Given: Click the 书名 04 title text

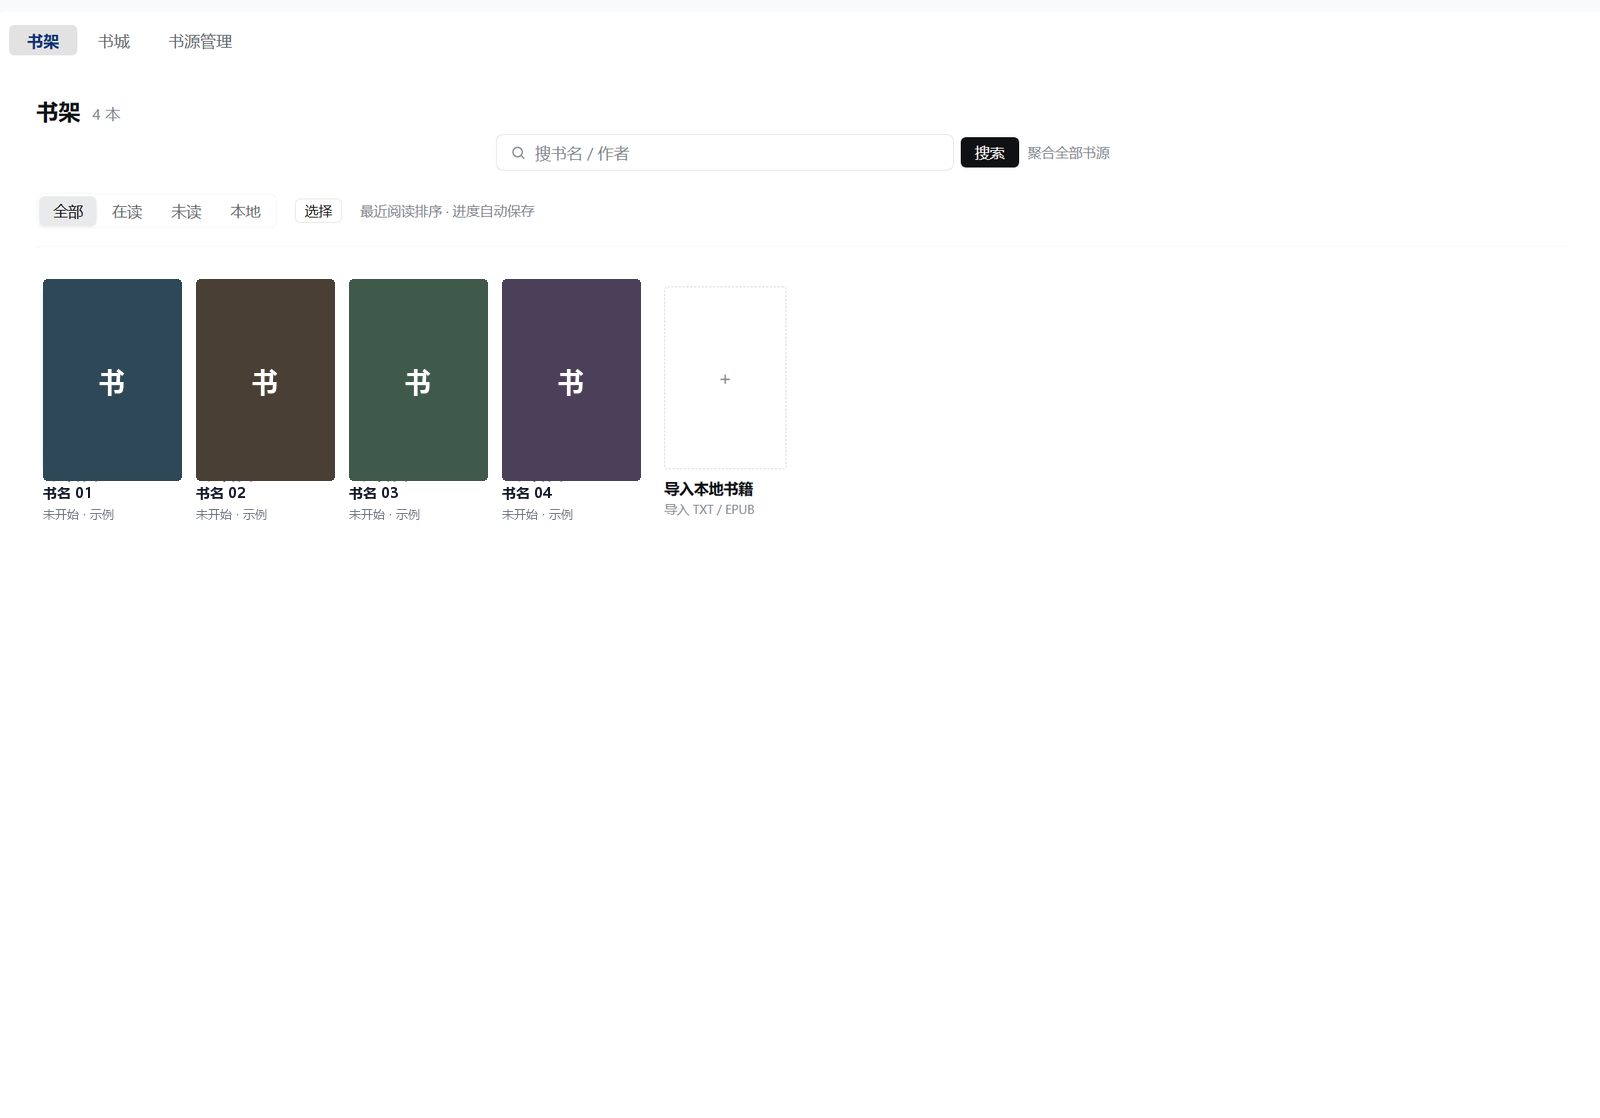Looking at the screenshot, I should point(527,493).
